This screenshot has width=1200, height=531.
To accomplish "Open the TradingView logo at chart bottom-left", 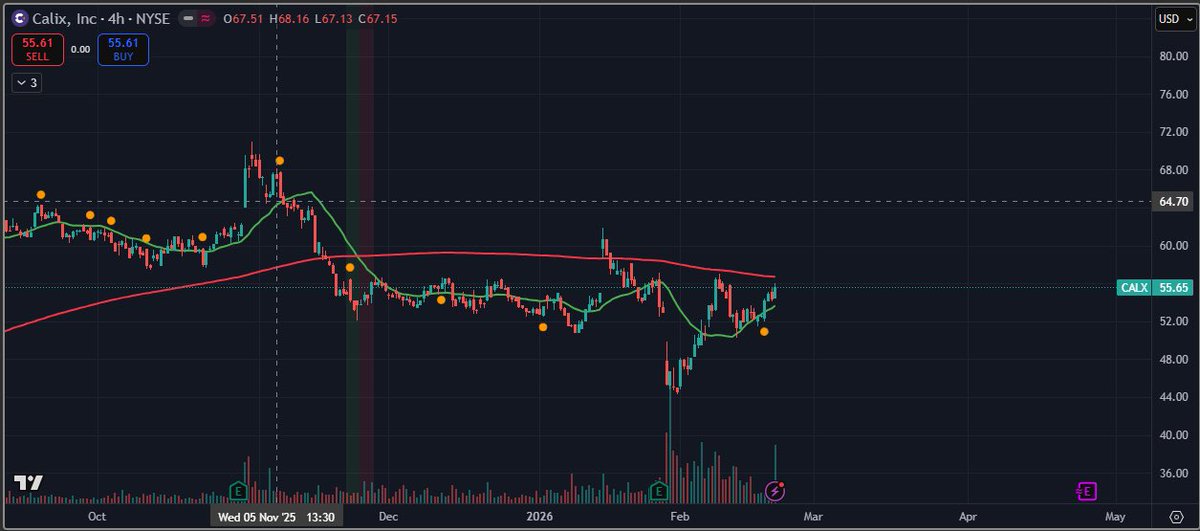I will pyautogui.click(x=28, y=482).
